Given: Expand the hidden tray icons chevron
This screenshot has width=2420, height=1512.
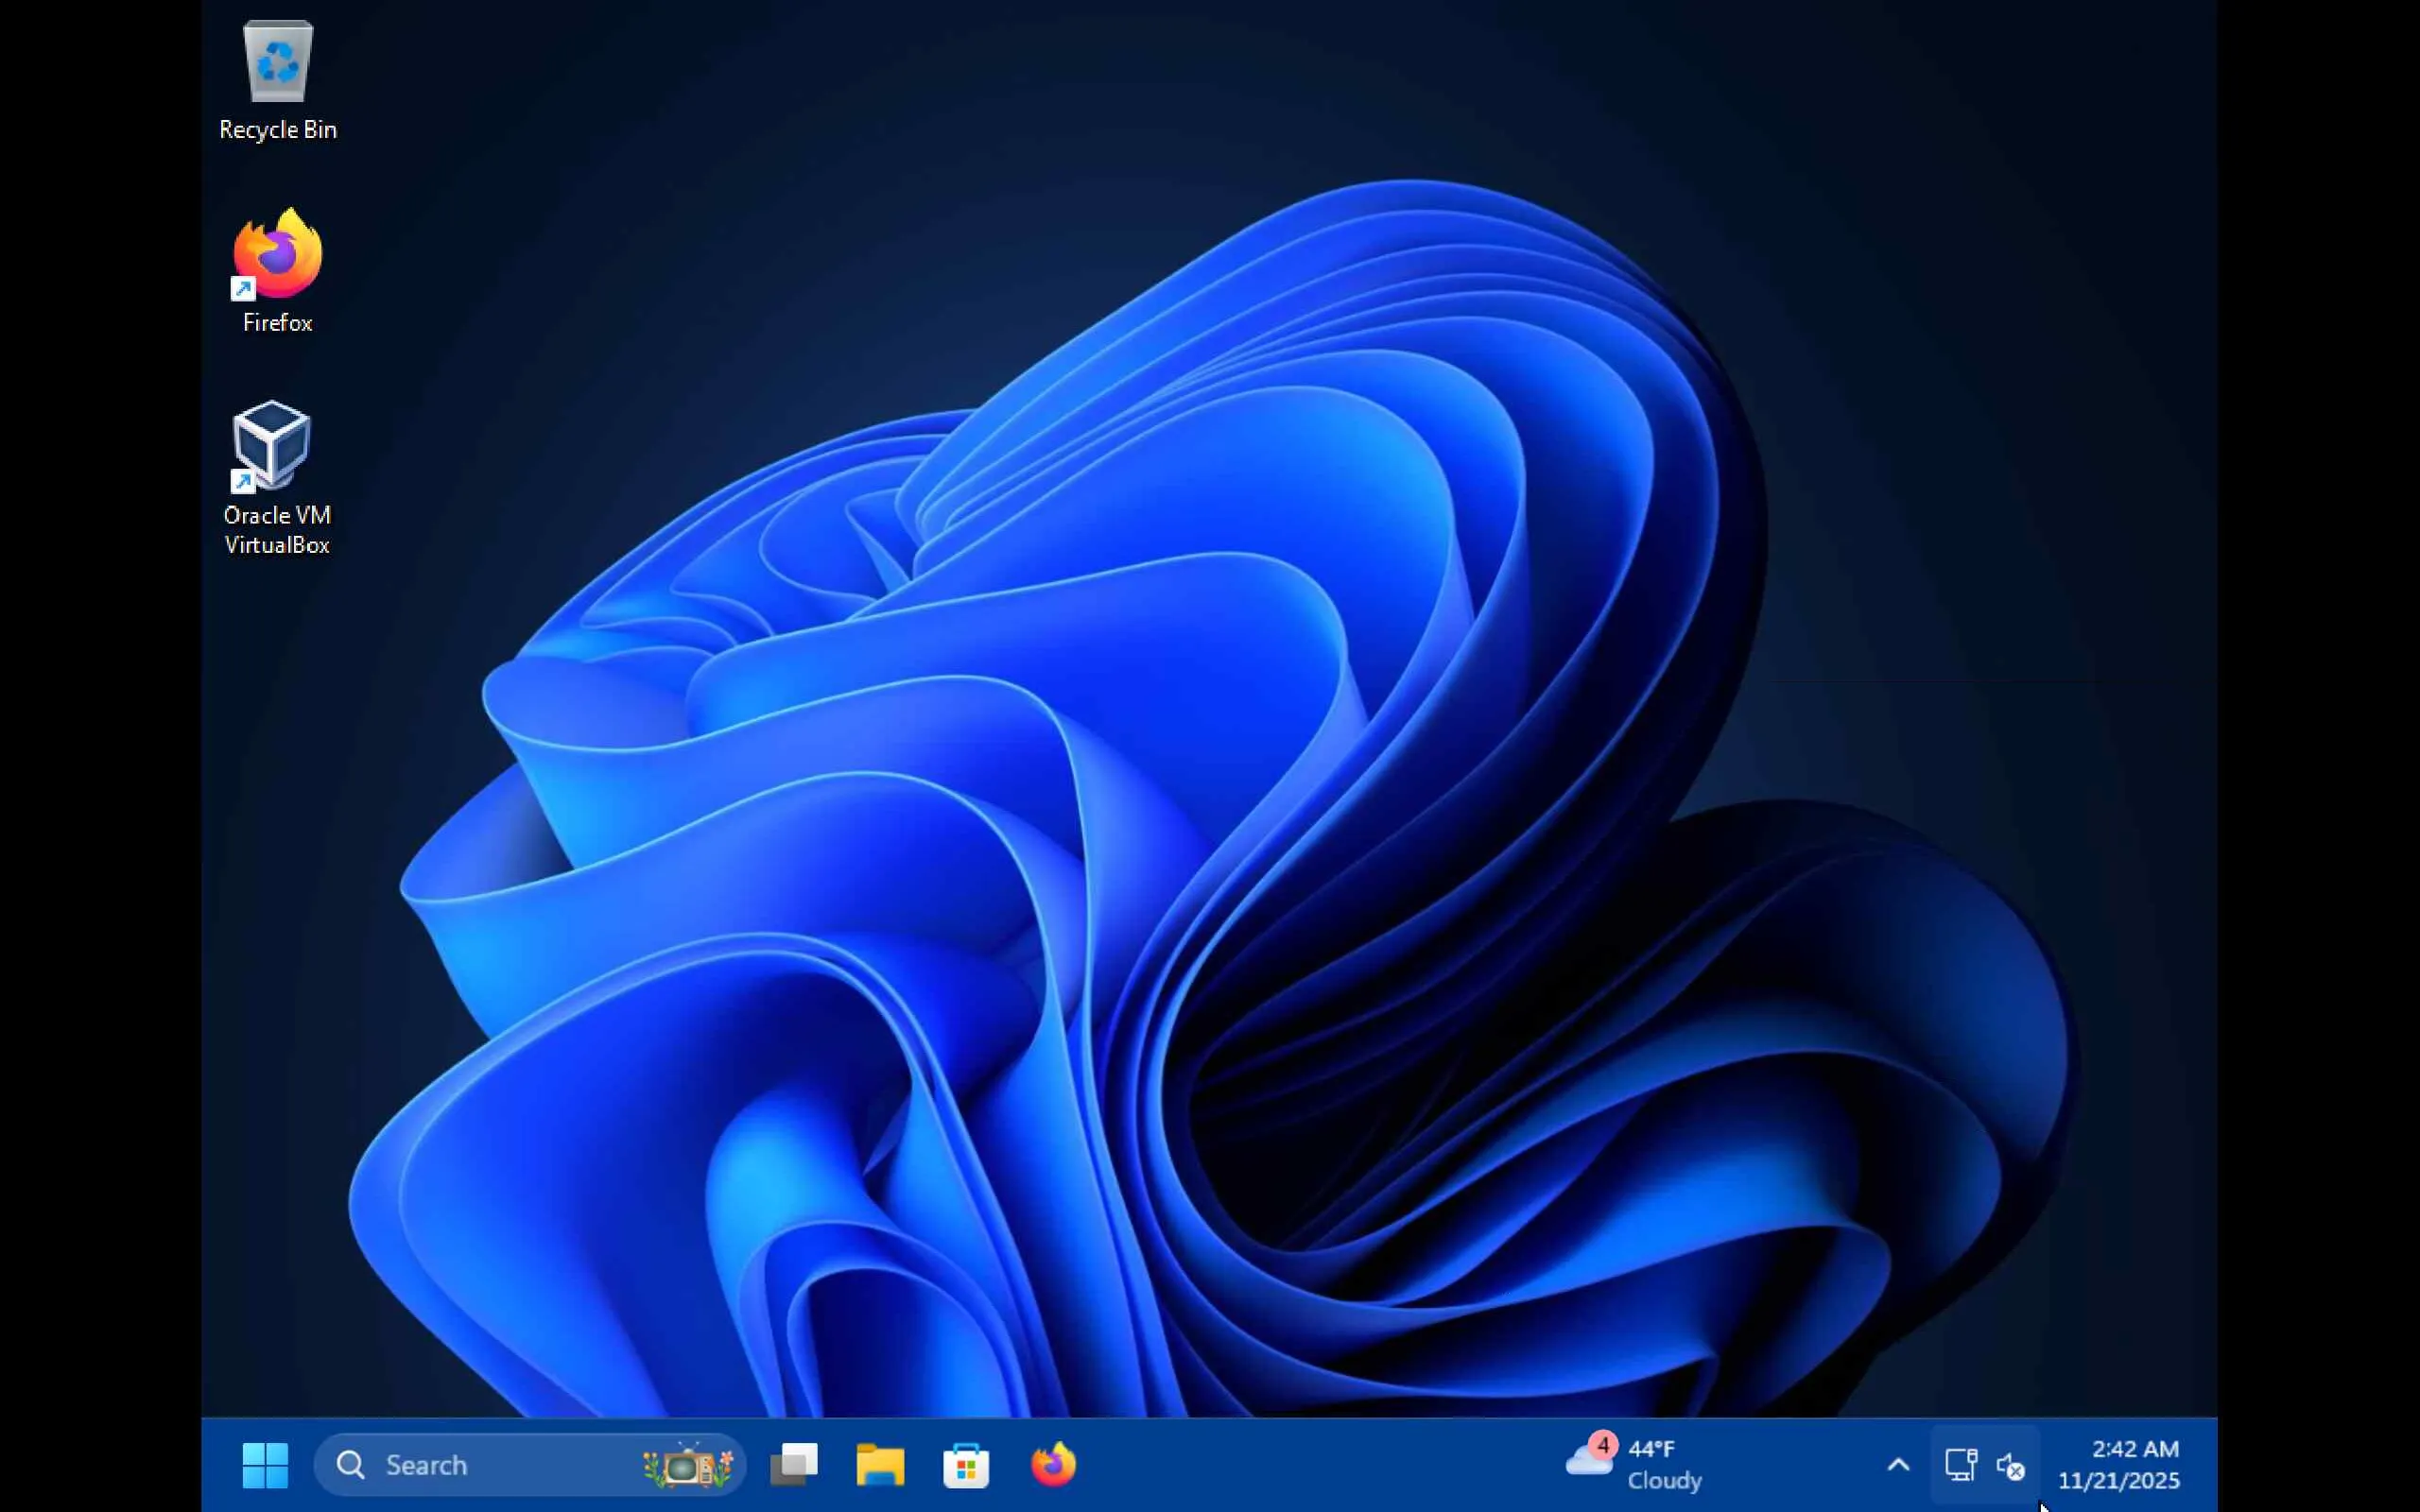Looking at the screenshot, I should pos(1897,1465).
